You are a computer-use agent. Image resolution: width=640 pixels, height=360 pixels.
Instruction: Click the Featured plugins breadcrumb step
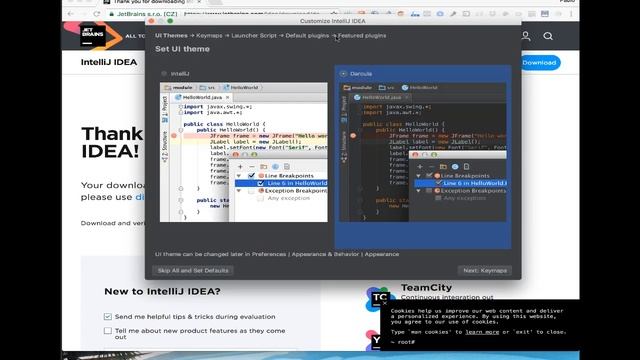point(362,36)
